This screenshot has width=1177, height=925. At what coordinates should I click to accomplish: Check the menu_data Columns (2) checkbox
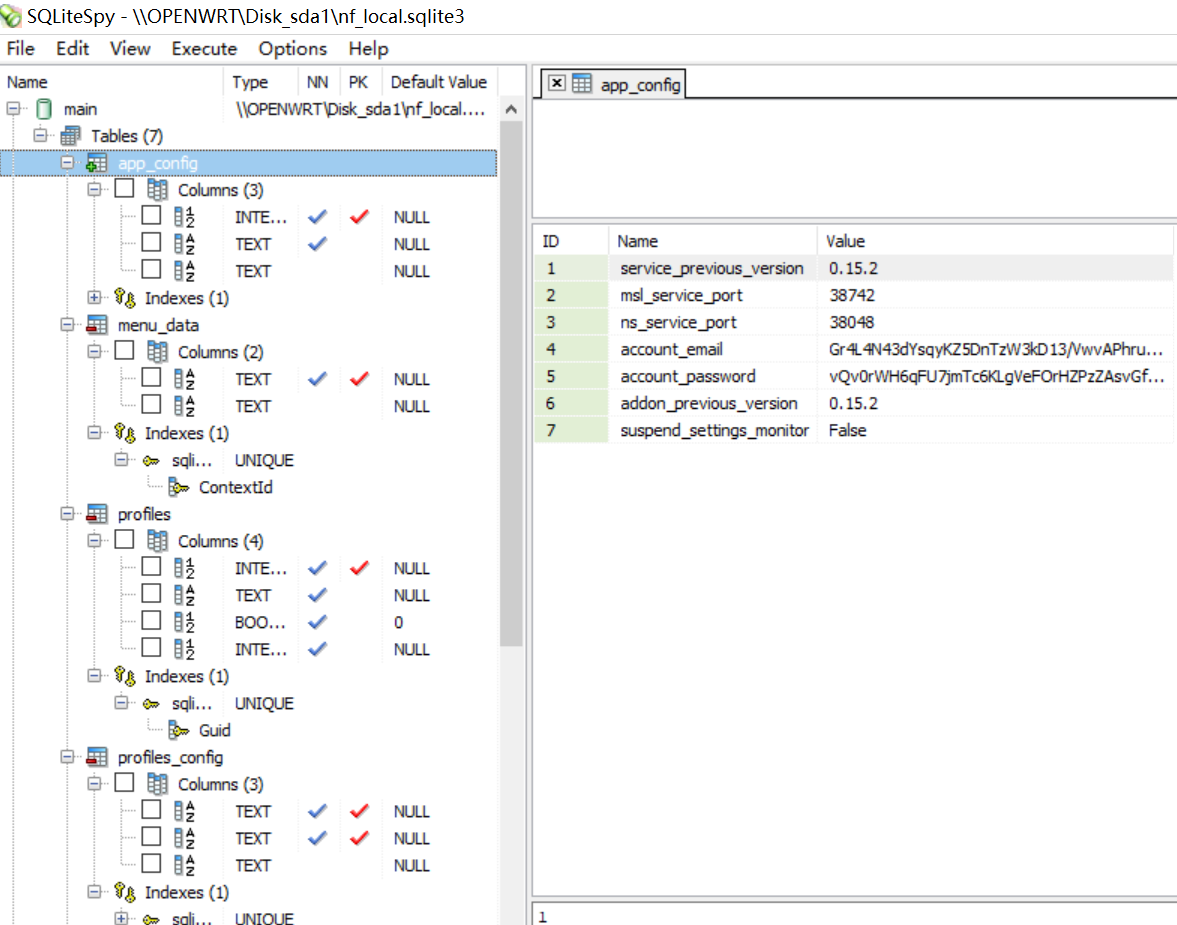[x=125, y=351]
